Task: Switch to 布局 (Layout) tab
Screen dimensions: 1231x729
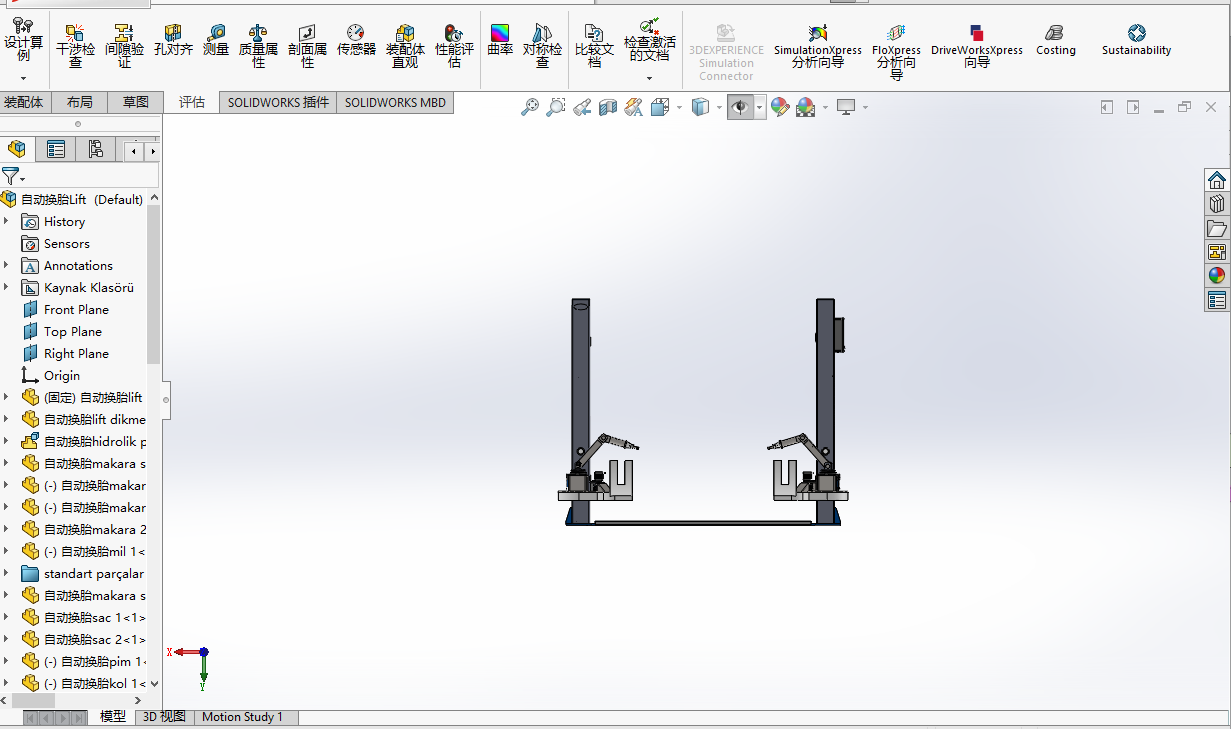Action: click(x=80, y=102)
